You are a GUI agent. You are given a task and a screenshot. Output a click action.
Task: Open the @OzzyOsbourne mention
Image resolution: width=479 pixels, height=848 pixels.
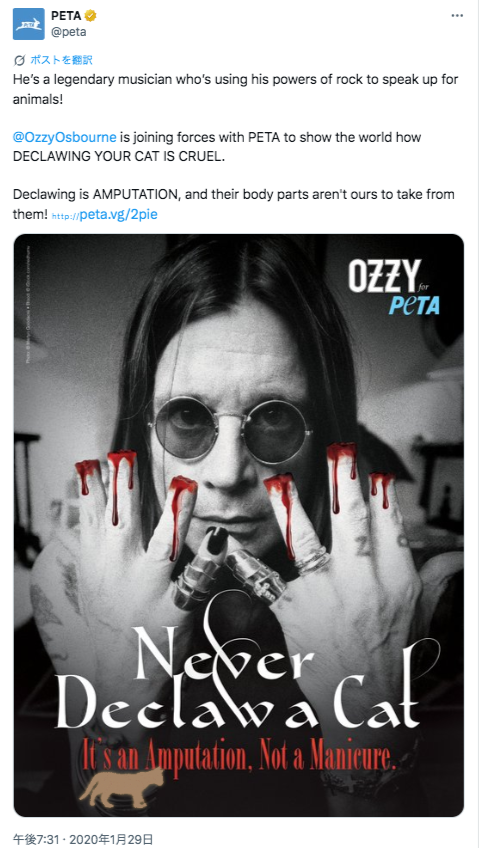64,137
